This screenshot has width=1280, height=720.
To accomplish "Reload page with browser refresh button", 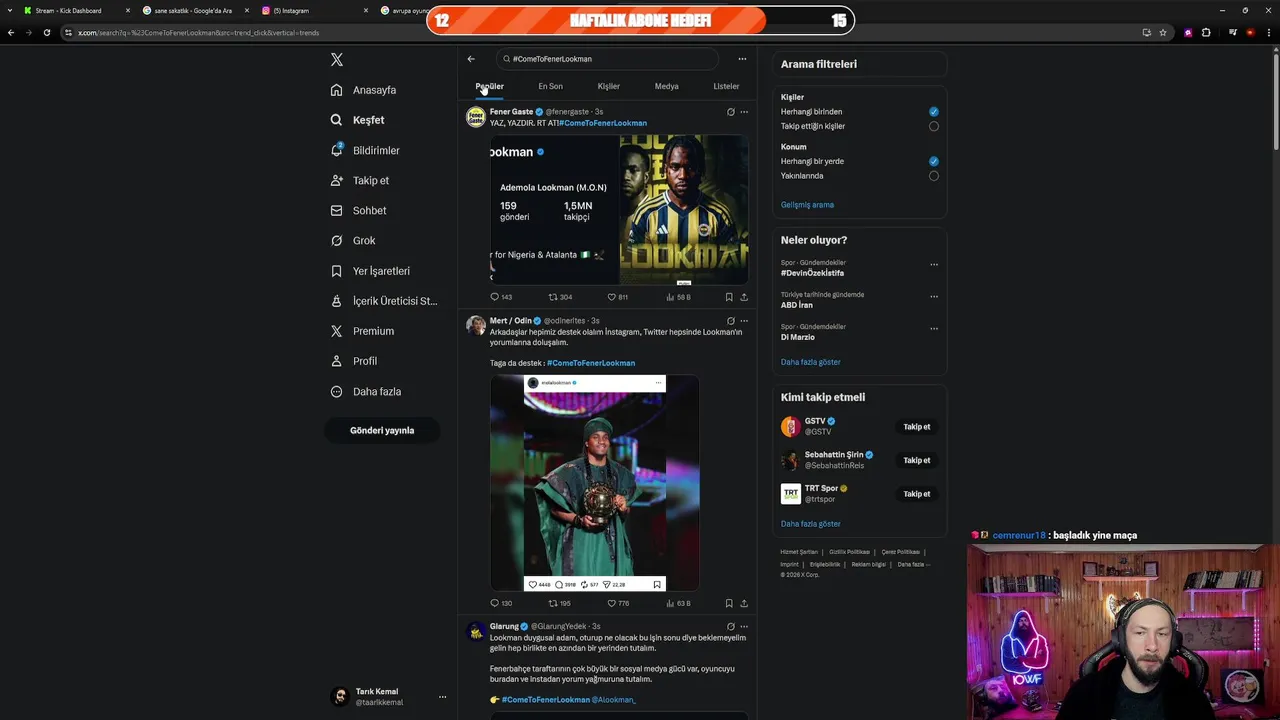I will [46, 32].
